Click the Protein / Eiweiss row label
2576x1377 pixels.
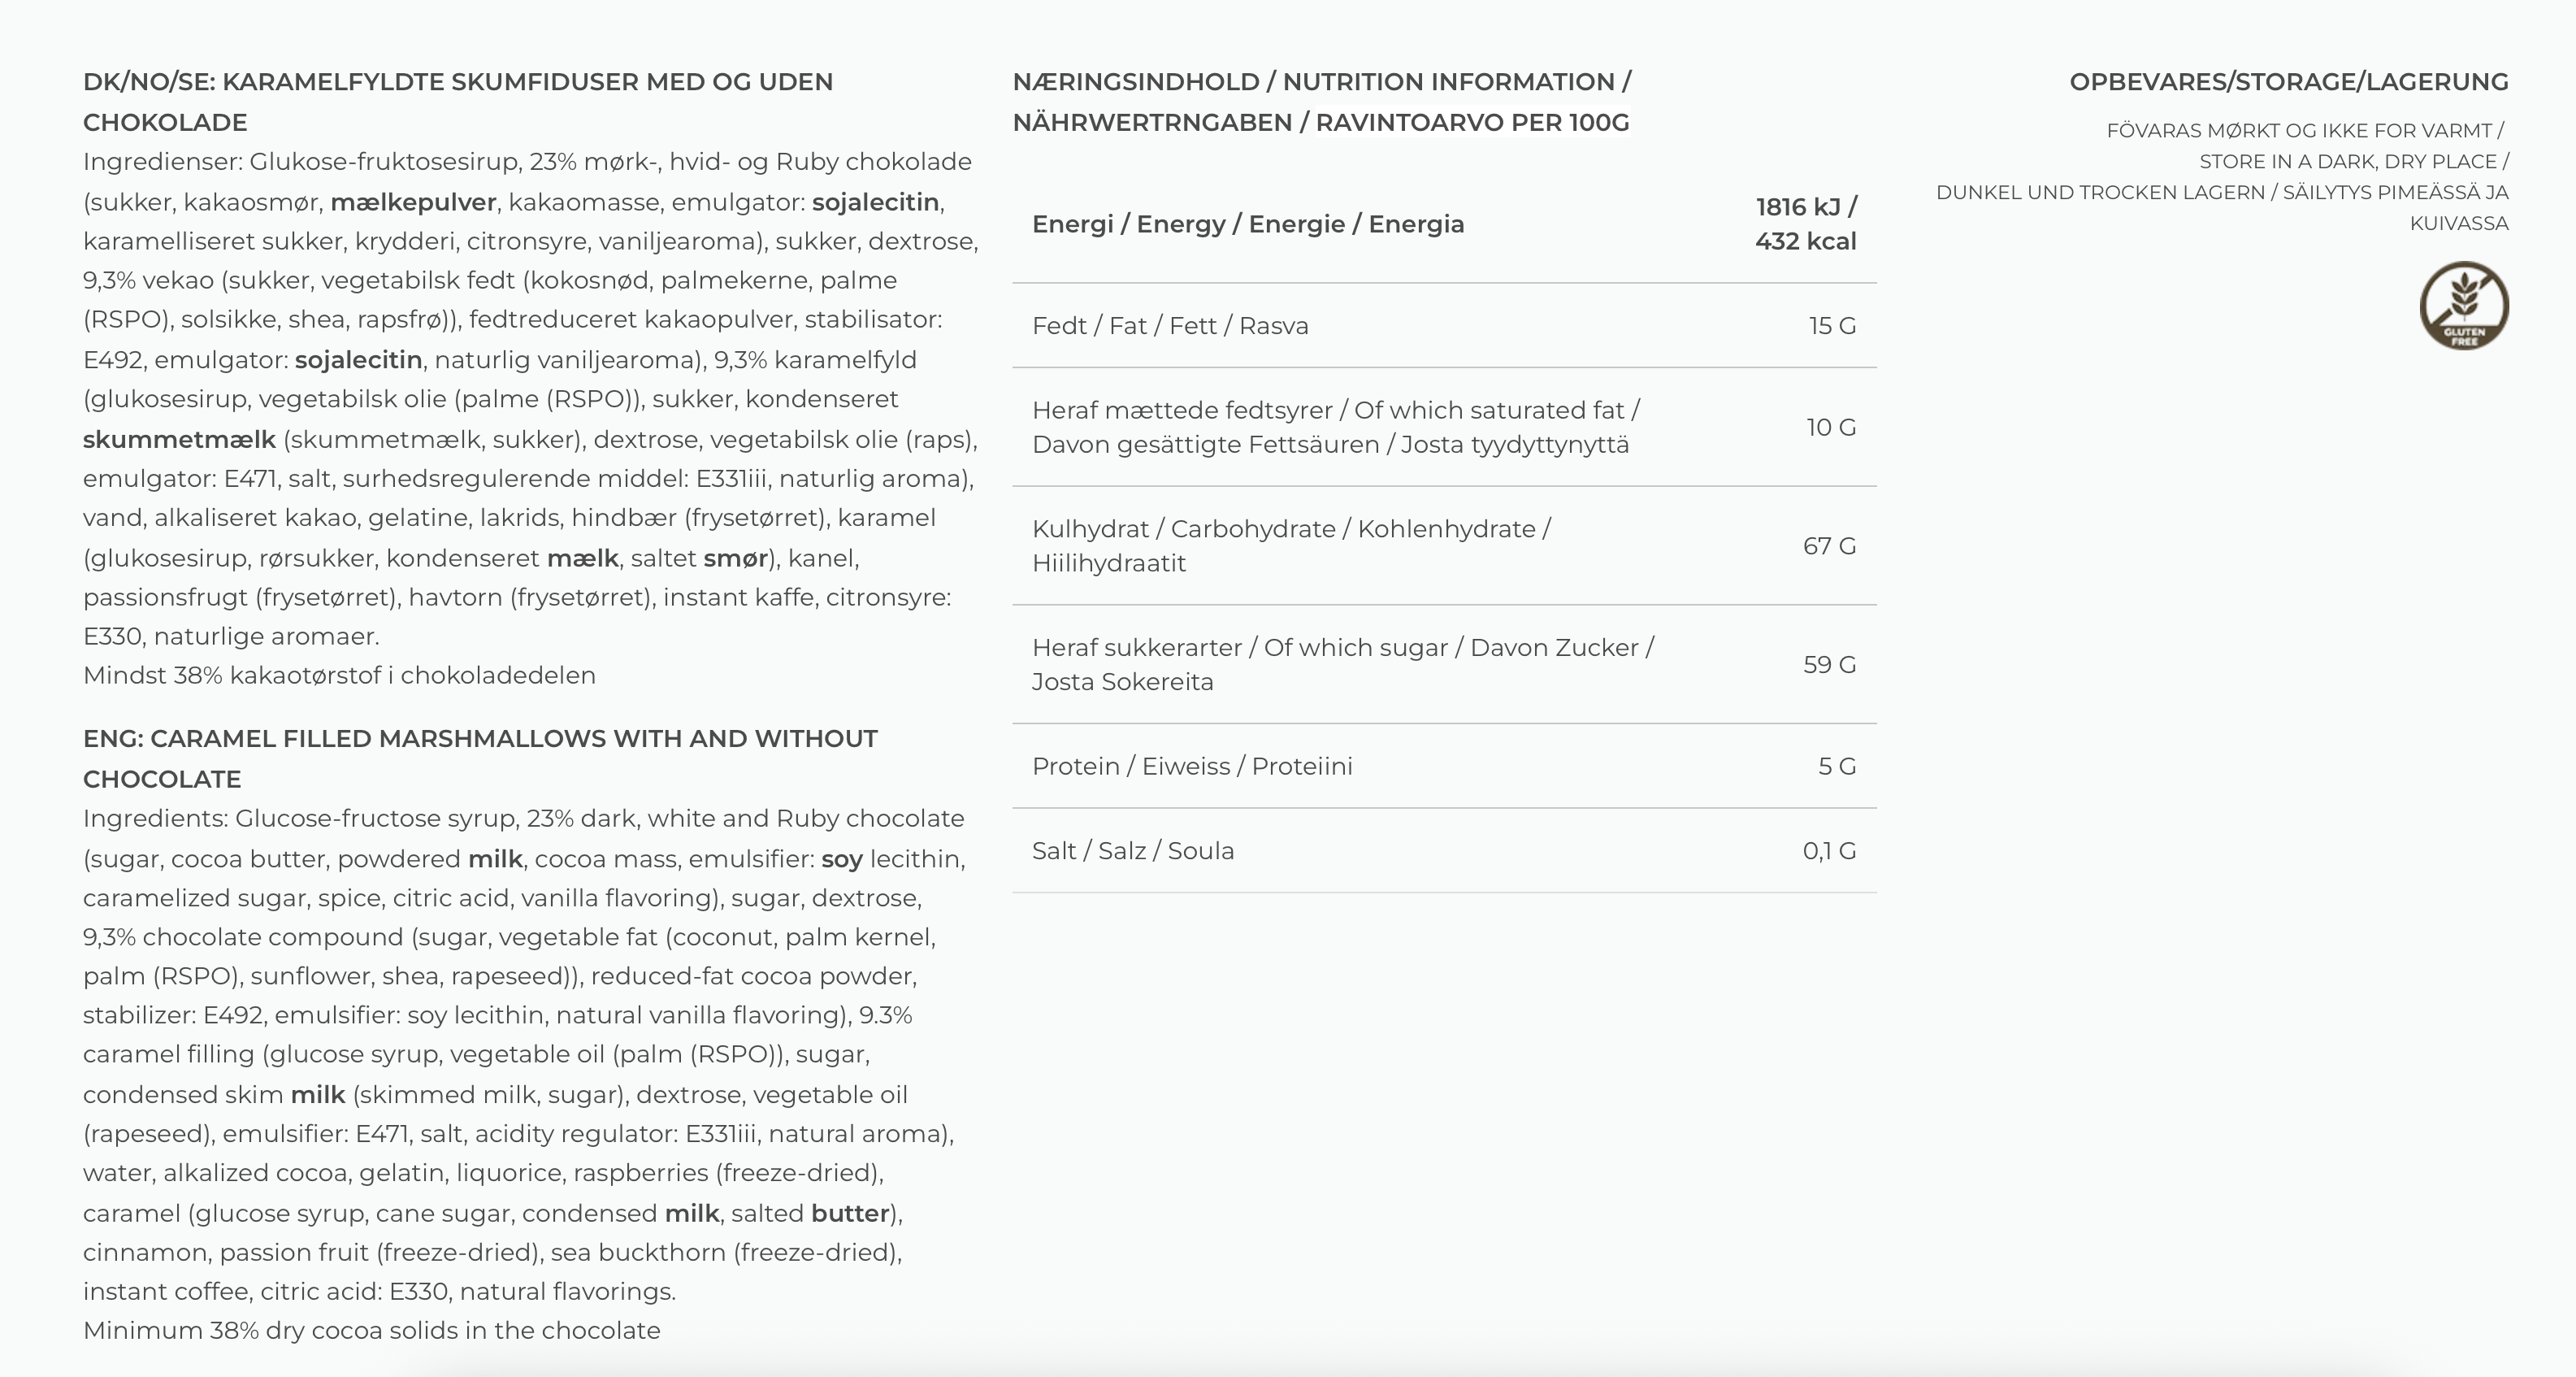(x=1192, y=766)
